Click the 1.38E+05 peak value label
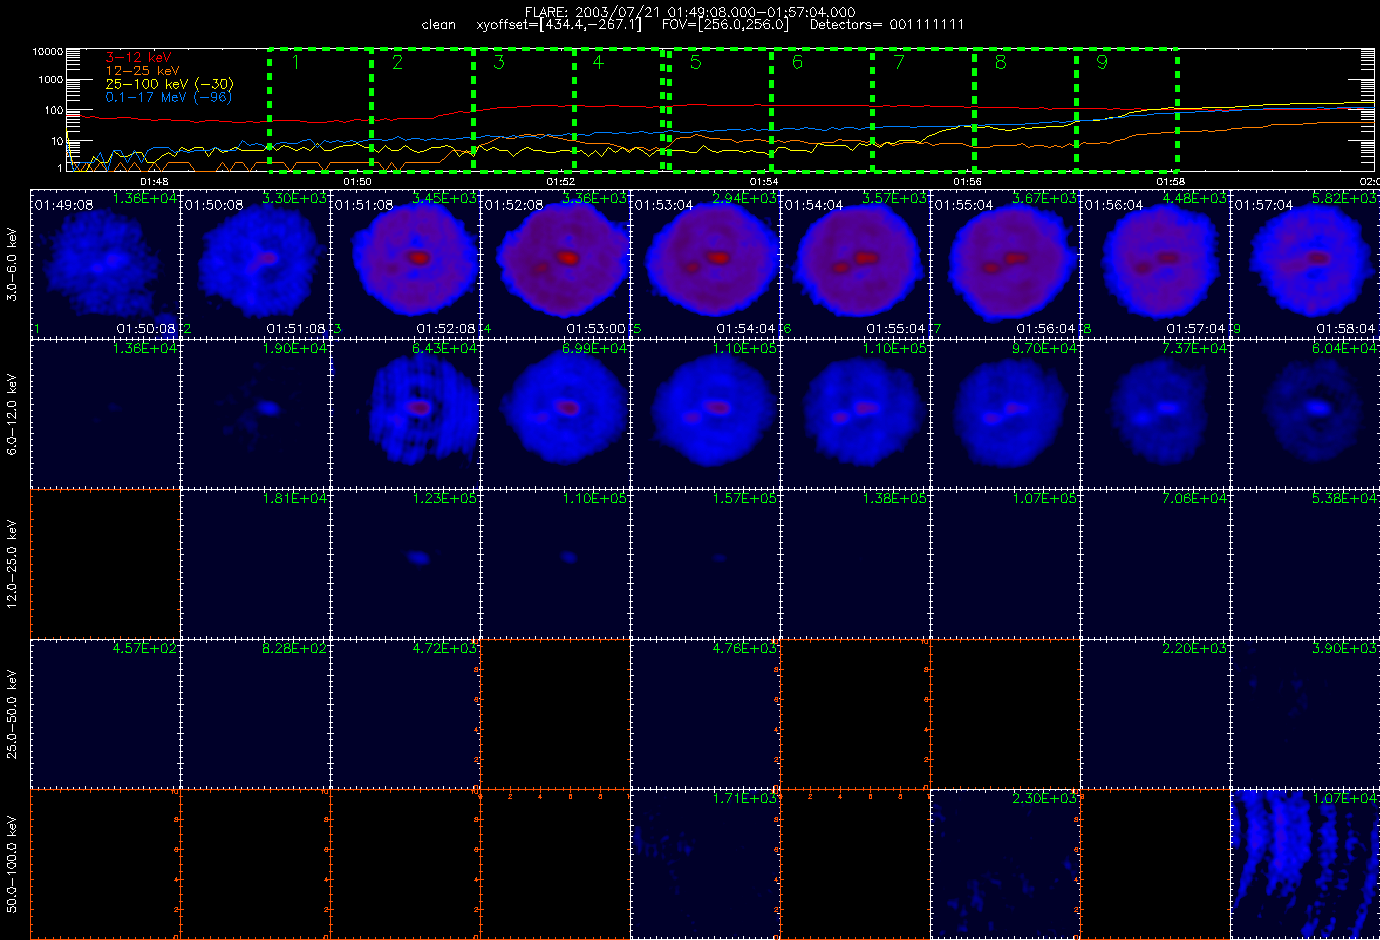1380x940 pixels. (894, 498)
